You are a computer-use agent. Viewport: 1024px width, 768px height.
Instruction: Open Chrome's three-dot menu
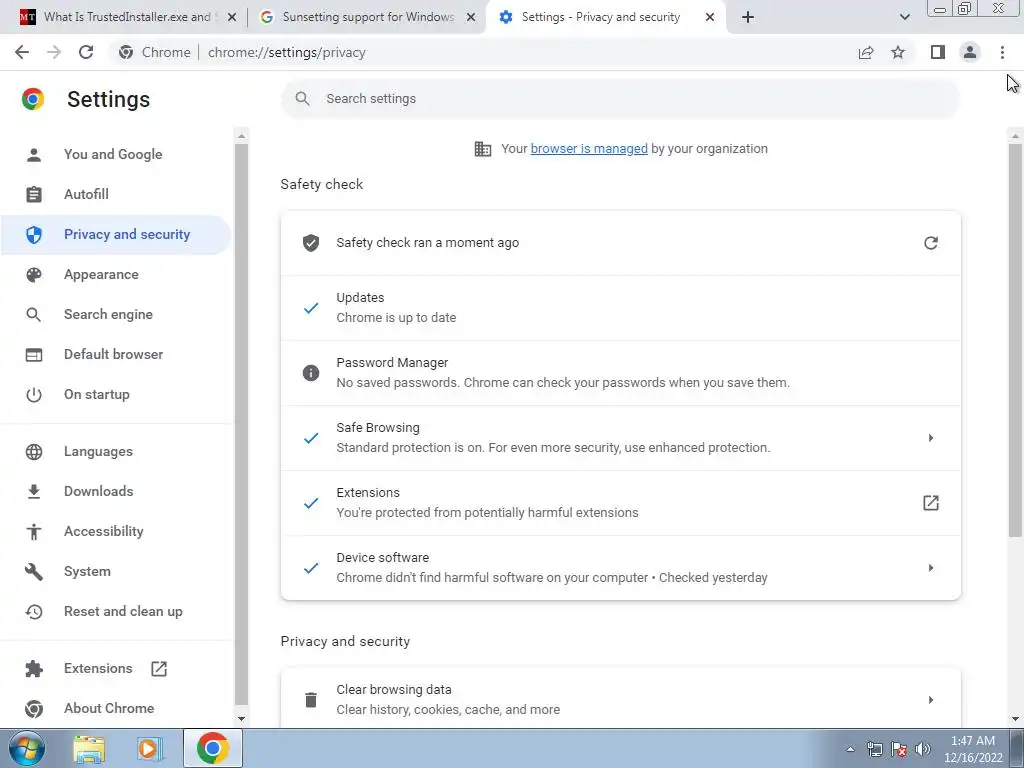[1002, 52]
